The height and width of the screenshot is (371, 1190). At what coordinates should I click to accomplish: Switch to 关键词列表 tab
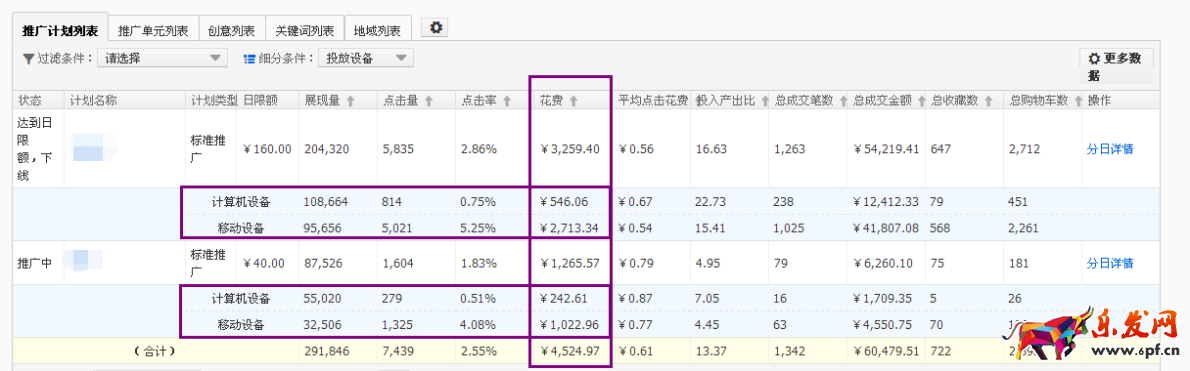pos(305,30)
